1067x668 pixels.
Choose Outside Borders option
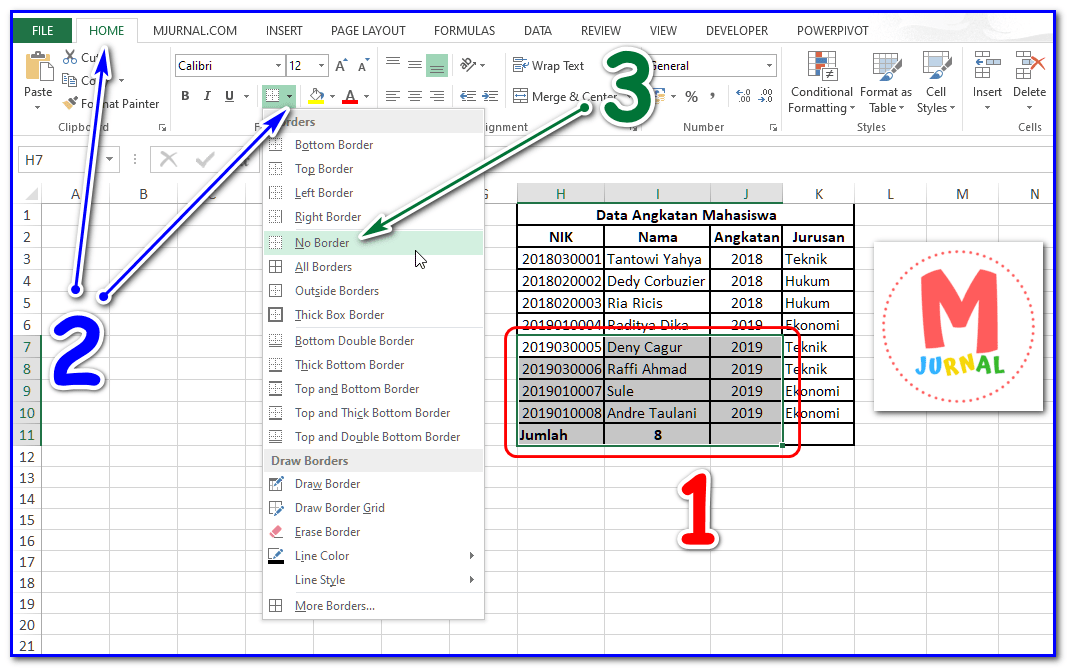(x=373, y=290)
